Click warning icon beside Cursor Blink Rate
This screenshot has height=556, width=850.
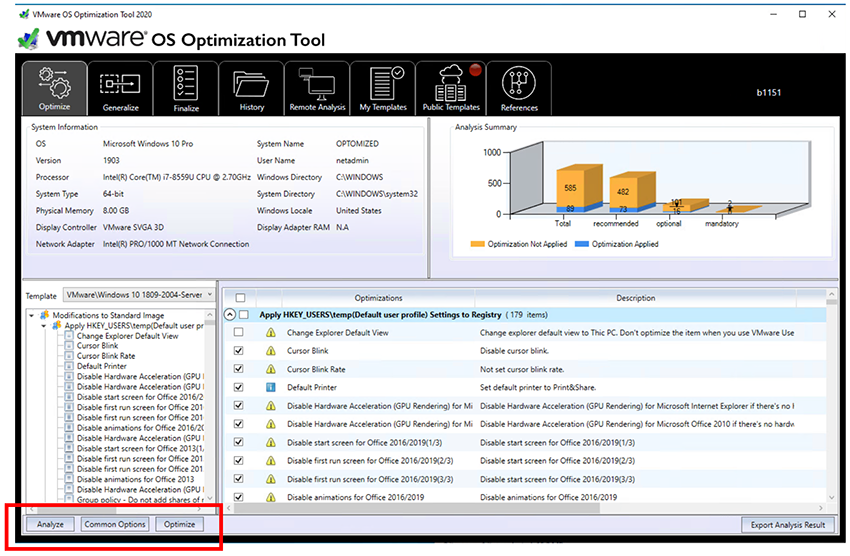(271, 369)
